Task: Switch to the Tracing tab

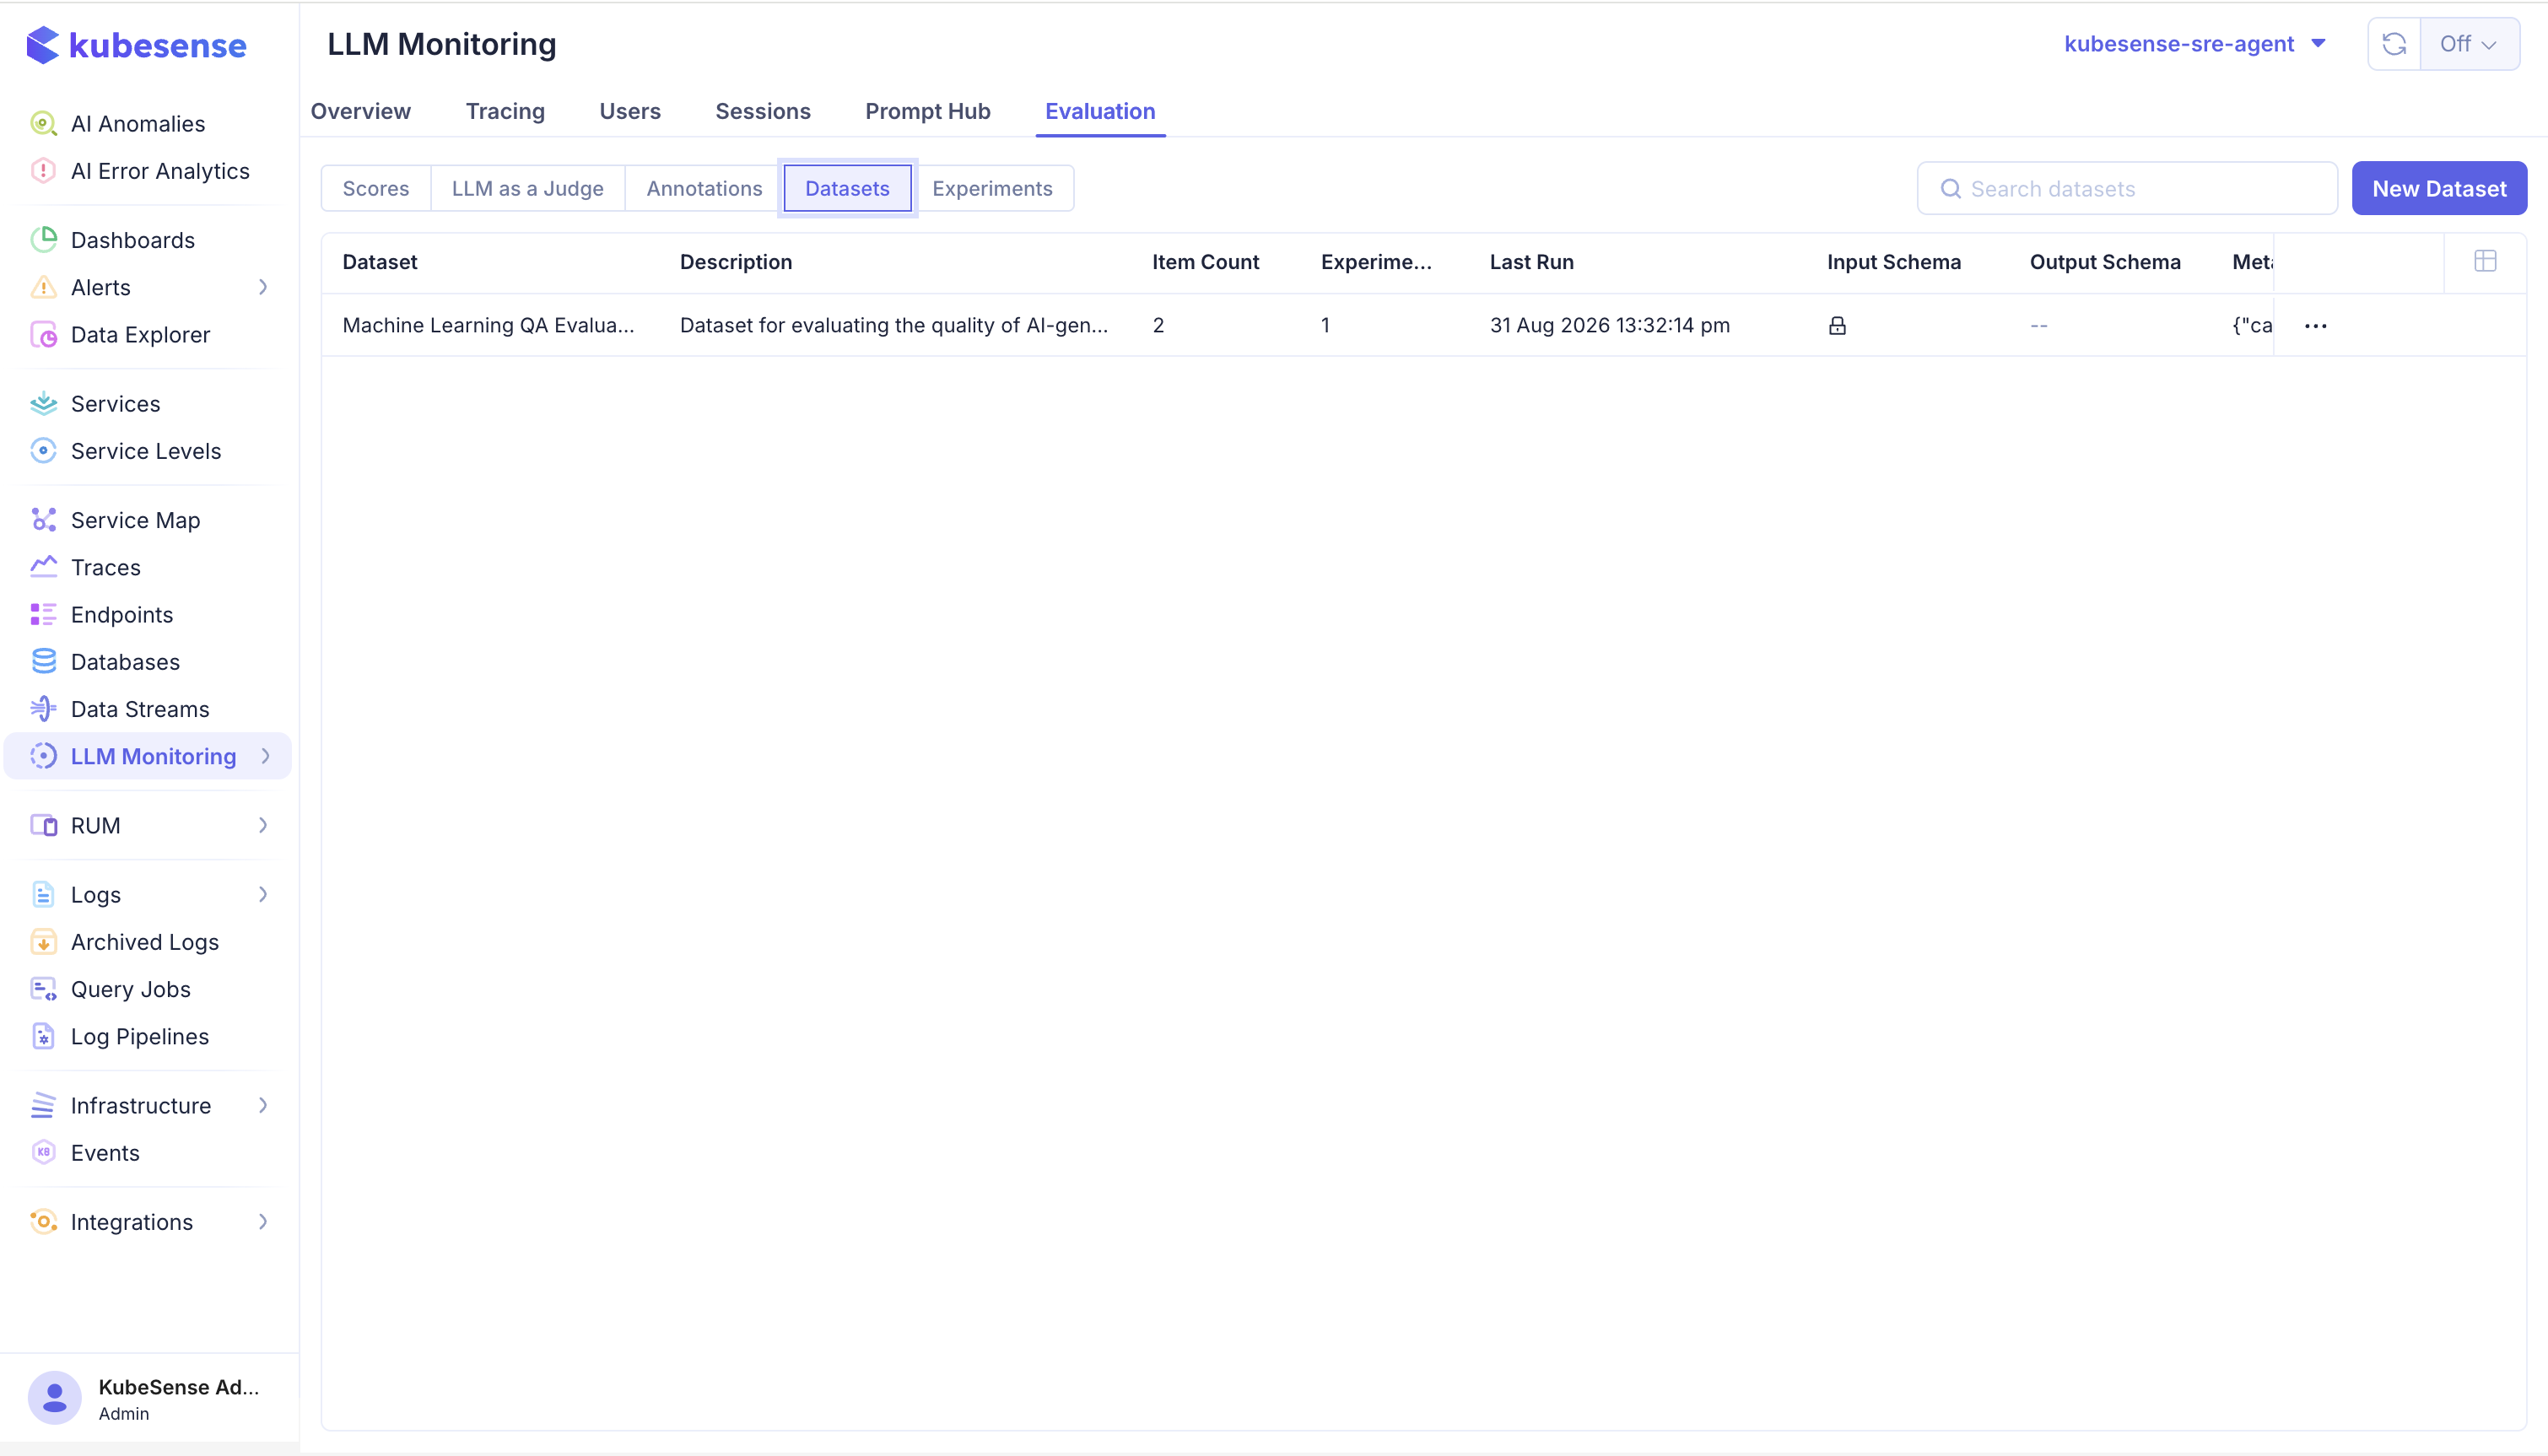Action: pyautogui.click(x=505, y=111)
